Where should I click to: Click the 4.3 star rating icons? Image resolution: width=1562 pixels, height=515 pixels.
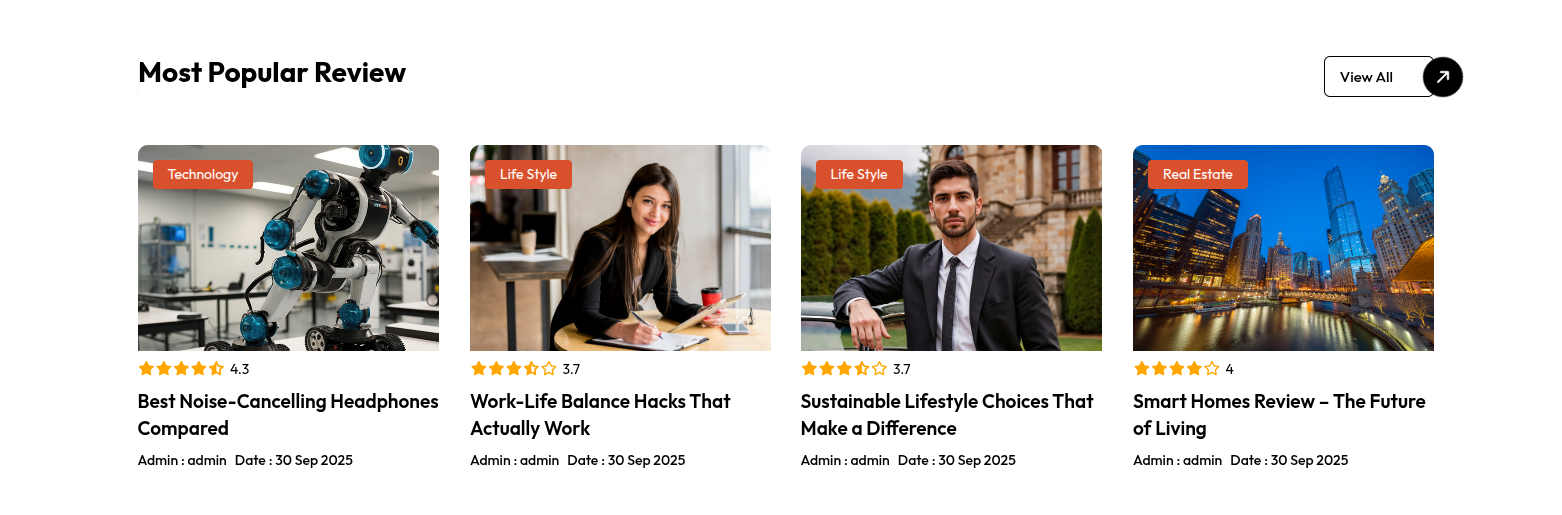[181, 368]
